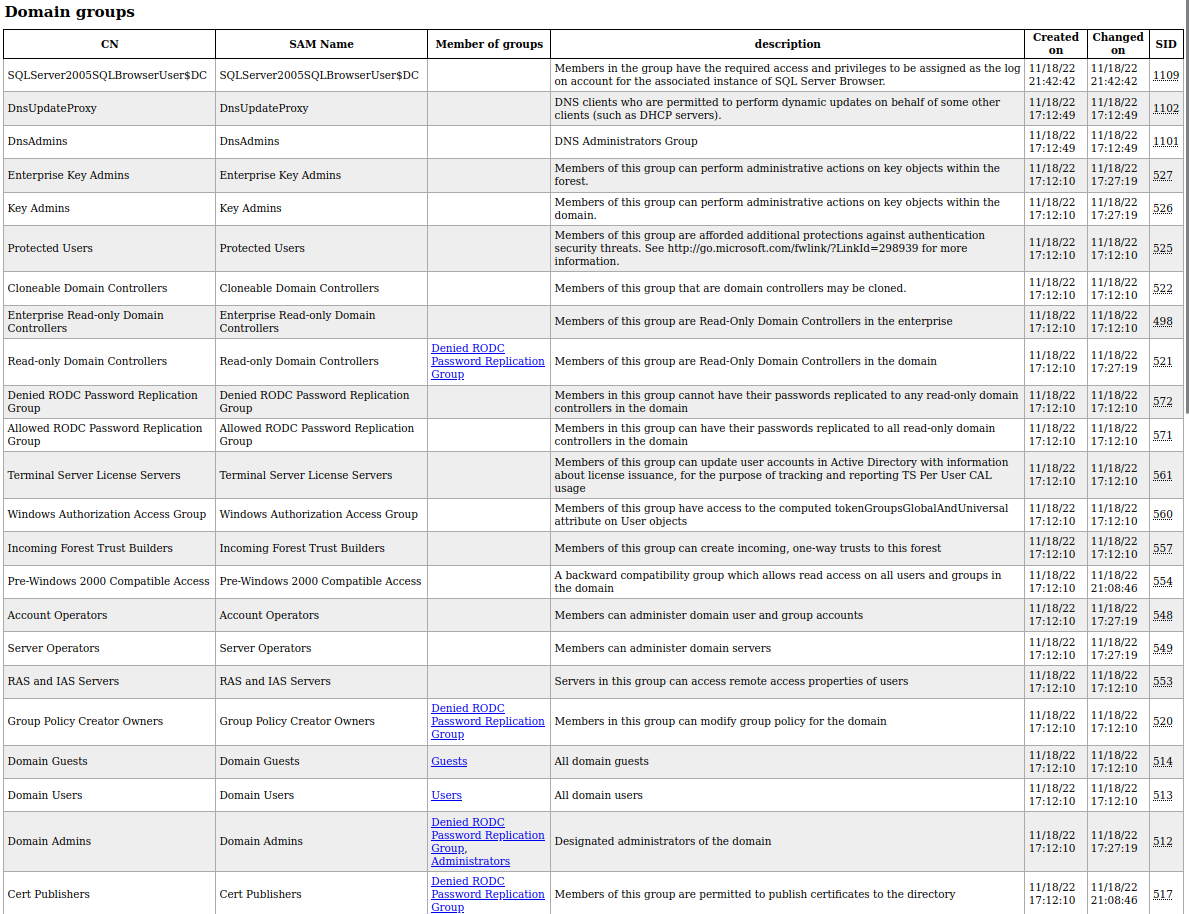Click SID 557 for Incoming Forest Trust Builders
Image resolution: width=1189 pixels, height=914 pixels.
point(1162,548)
